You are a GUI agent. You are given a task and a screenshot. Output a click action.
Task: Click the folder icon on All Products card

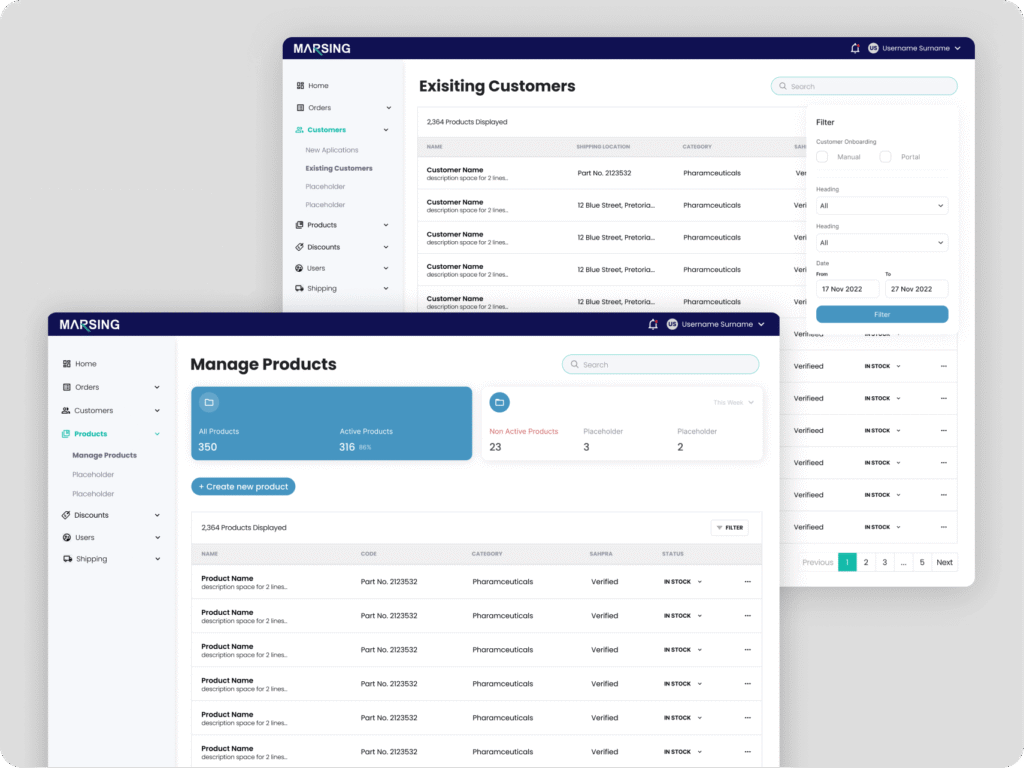tap(209, 402)
